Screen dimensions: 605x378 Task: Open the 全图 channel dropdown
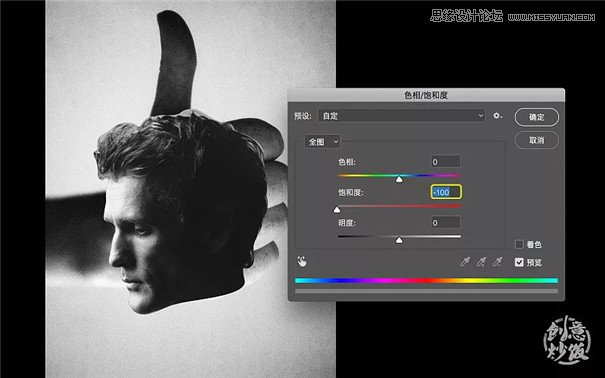click(323, 142)
